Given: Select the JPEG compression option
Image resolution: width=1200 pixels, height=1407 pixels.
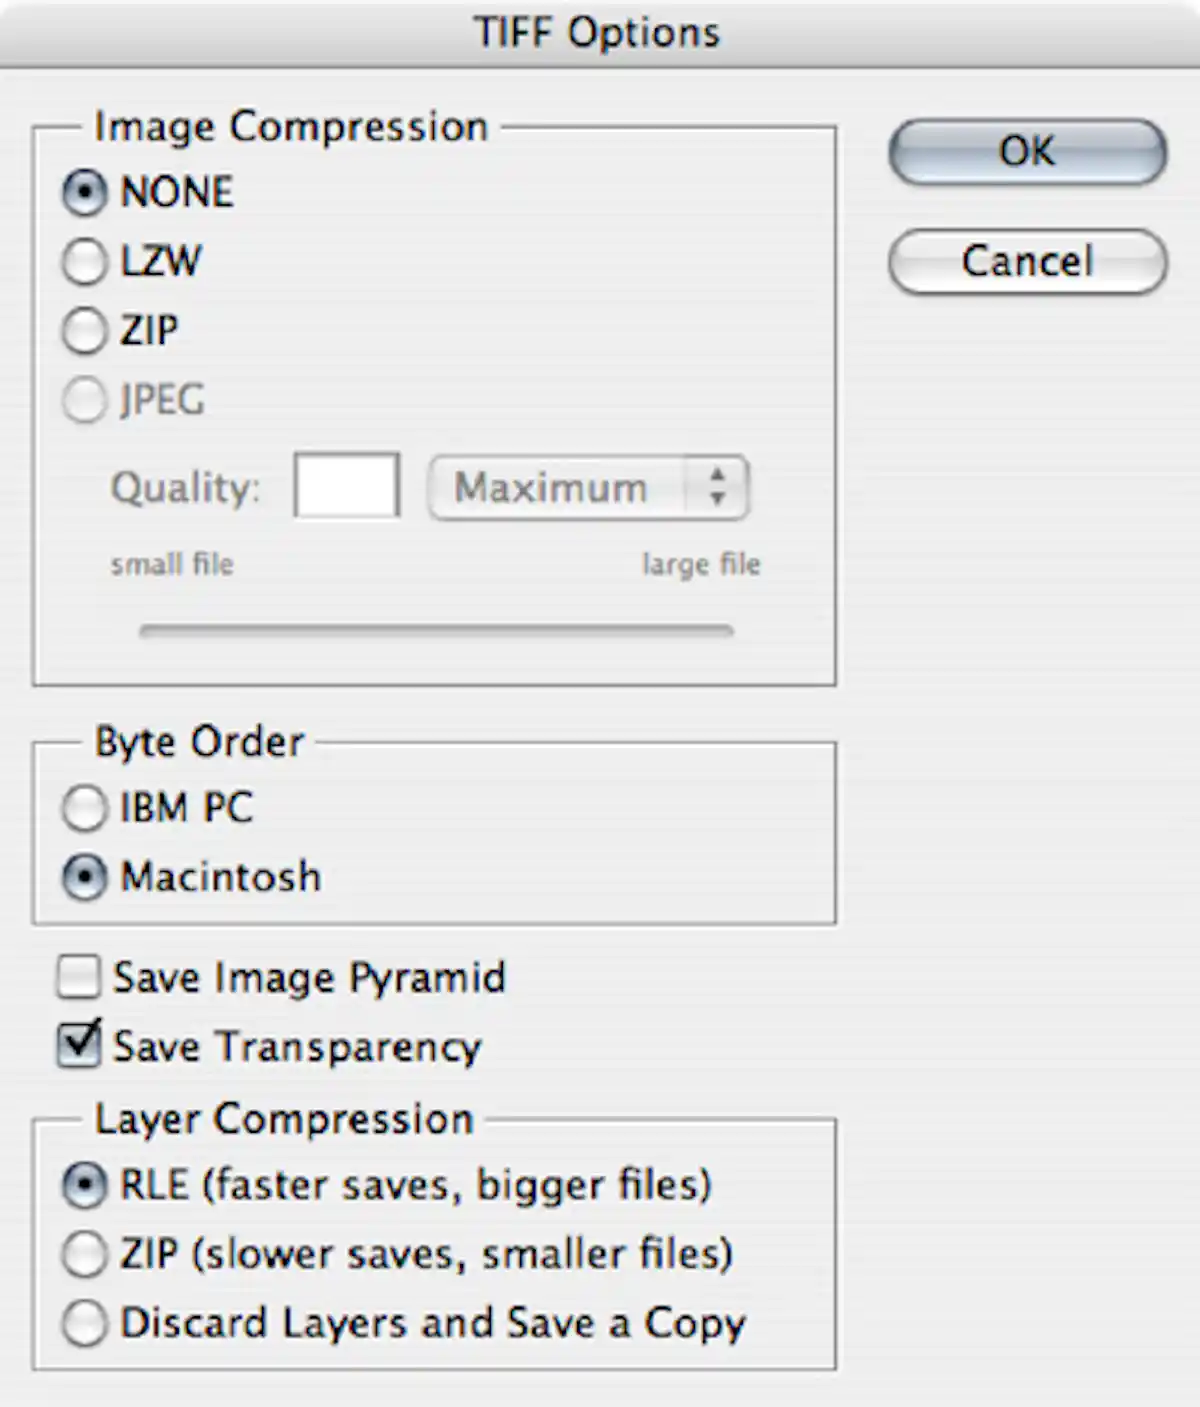Looking at the screenshot, I should [x=85, y=401].
